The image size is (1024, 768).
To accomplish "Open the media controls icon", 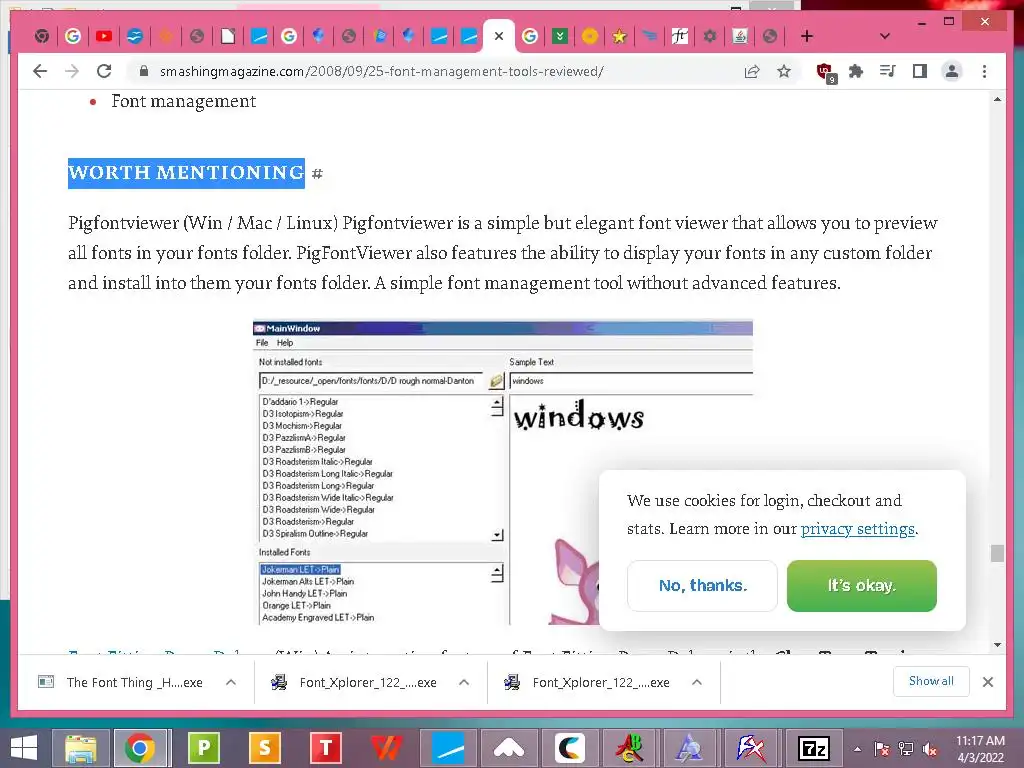I will pos(888,71).
